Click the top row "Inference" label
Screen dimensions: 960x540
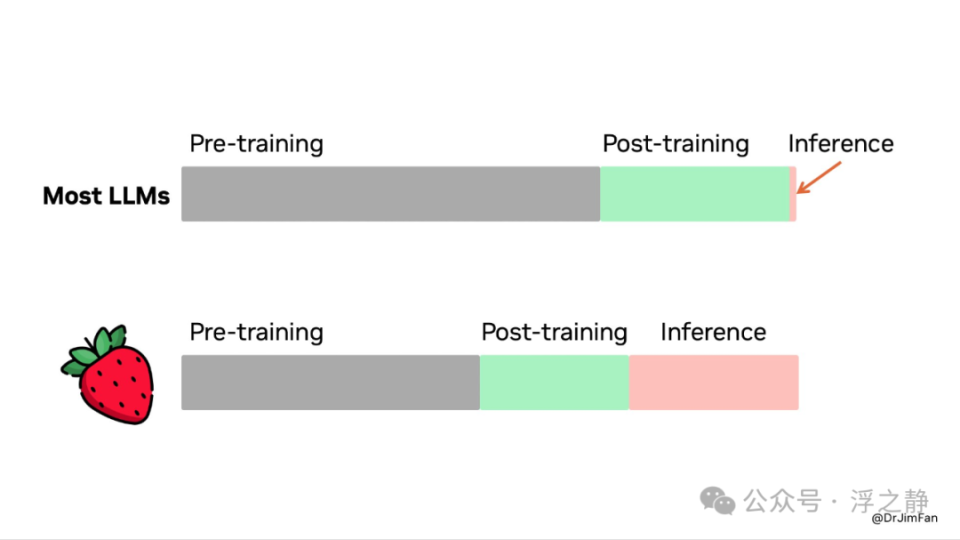(x=841, y=144)
